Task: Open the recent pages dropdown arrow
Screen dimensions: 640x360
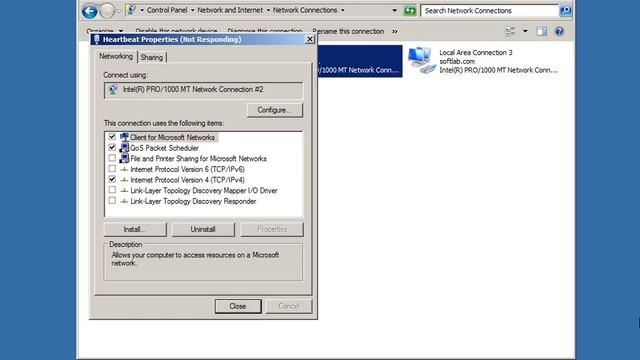Action: (118, 11)
